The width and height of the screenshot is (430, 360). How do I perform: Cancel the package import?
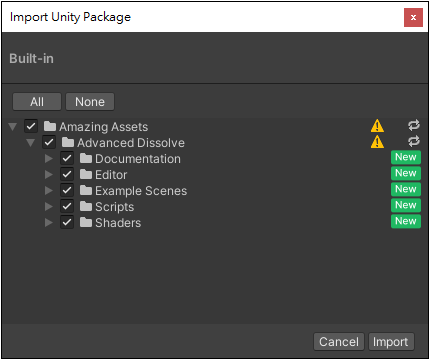(x=339, y=342)
